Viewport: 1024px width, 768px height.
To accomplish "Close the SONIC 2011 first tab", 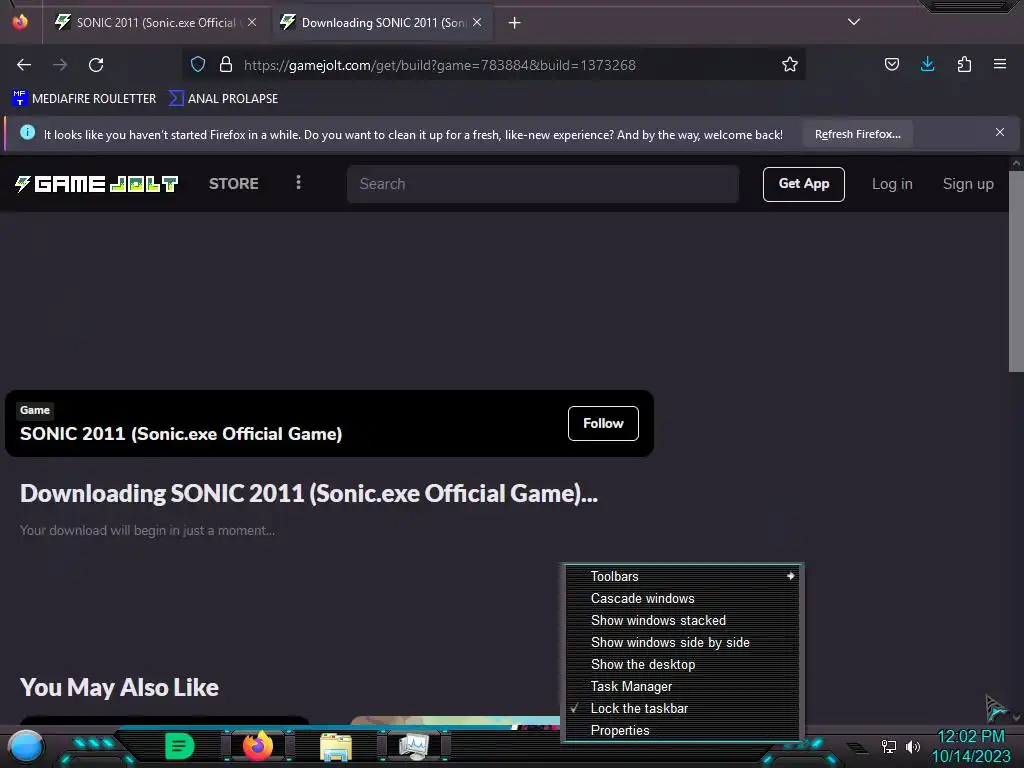I will click(x=252, y=22).
